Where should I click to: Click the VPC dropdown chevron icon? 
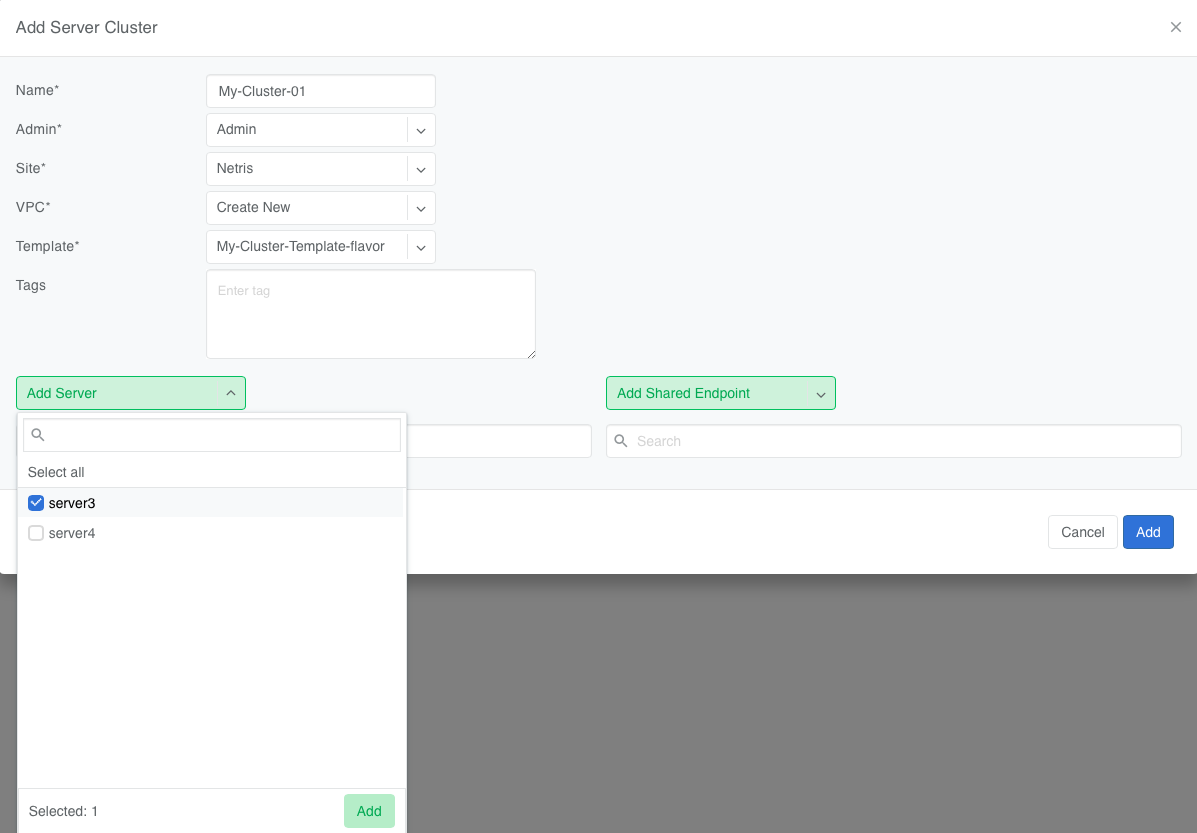point(421,208)
